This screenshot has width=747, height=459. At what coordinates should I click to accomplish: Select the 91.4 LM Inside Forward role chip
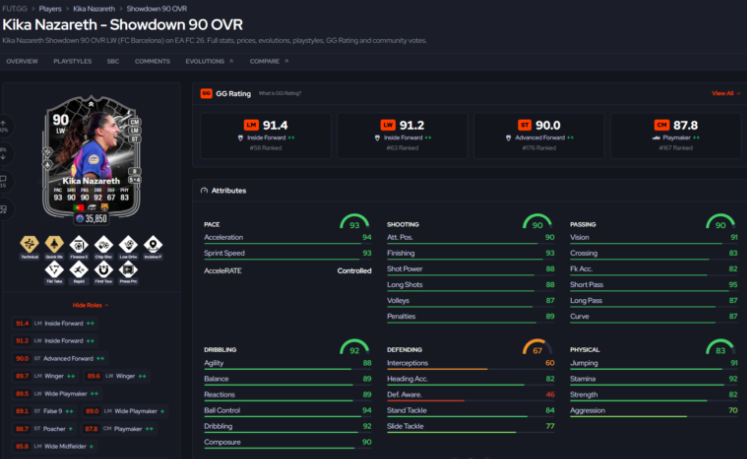point(55,323)
